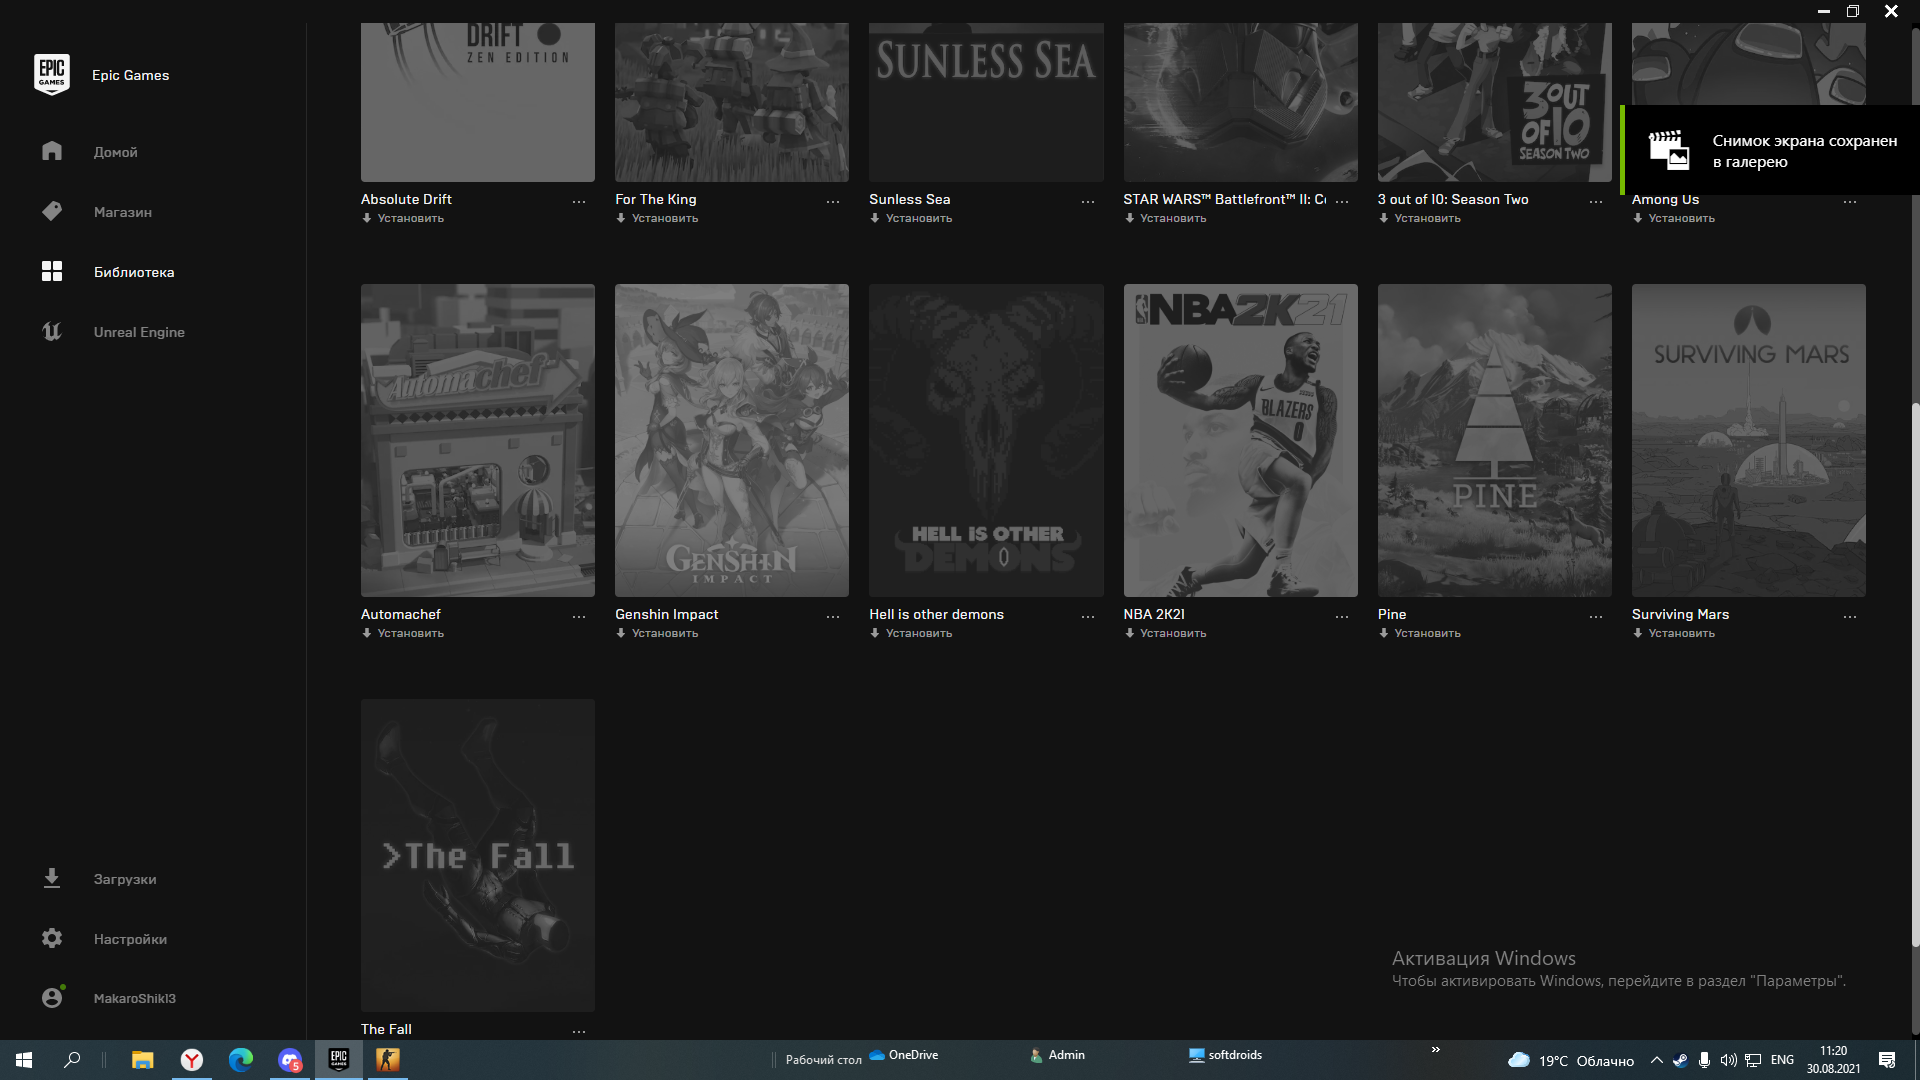The height and width of the screenshot is (1080, 1920).
Task: Open options menu for For The King
Action: tap(833, 201)
